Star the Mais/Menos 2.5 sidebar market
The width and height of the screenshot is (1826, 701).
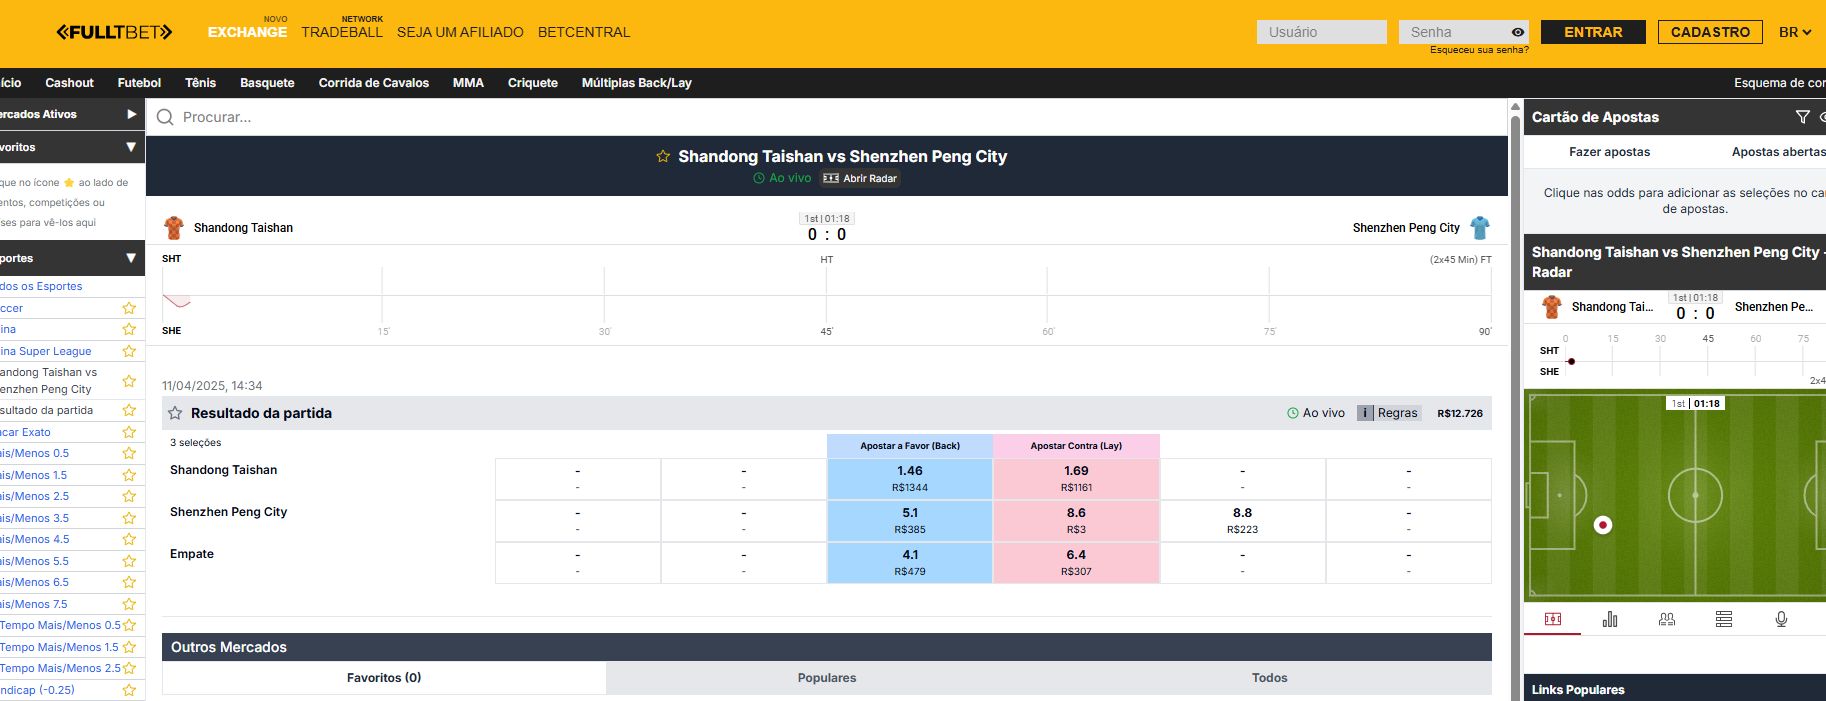[129, 496]
